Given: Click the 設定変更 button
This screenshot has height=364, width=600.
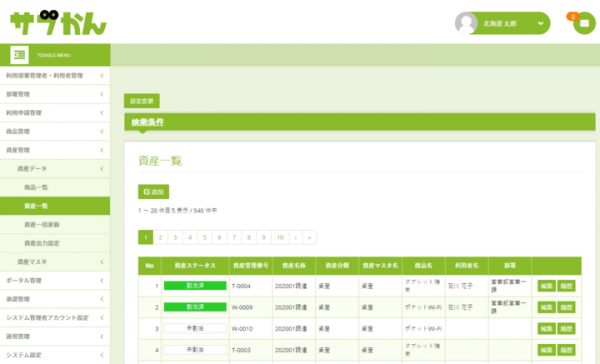Looking at the screenshot, I should [142, 101].
